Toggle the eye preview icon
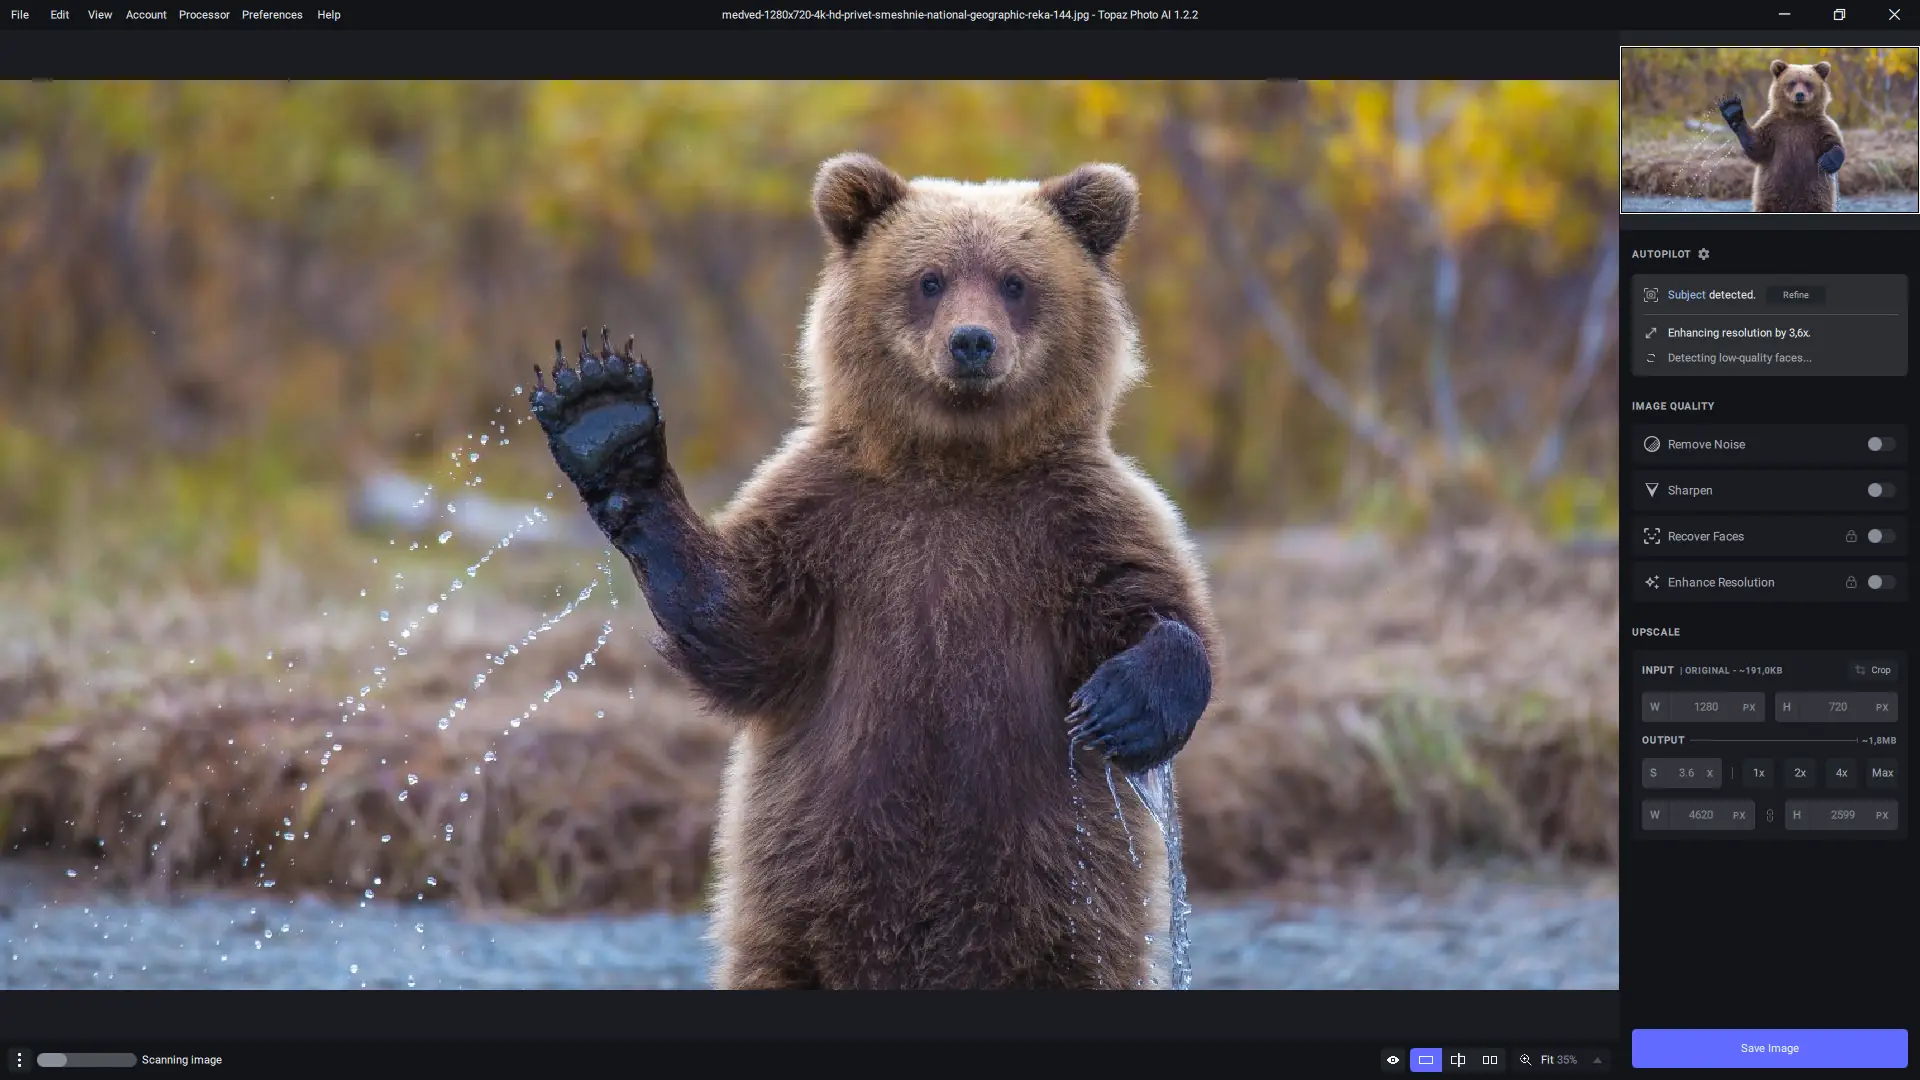 pos(1393,1060)
